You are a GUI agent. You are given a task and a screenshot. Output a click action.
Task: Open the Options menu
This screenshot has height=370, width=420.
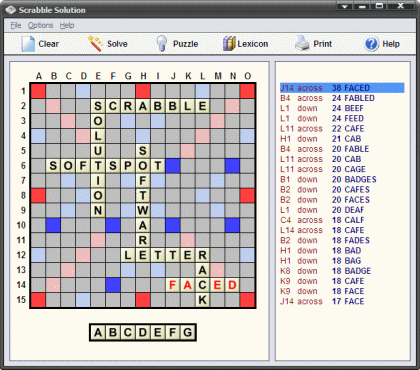[40, 25]
